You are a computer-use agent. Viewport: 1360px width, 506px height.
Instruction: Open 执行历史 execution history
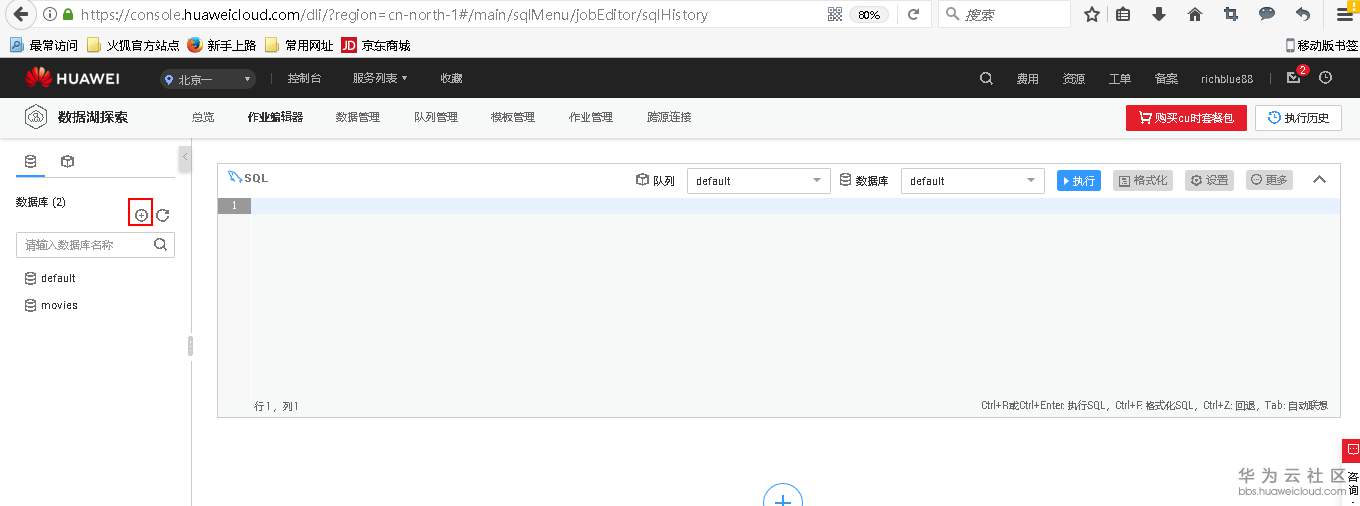tap(1298, 118)
